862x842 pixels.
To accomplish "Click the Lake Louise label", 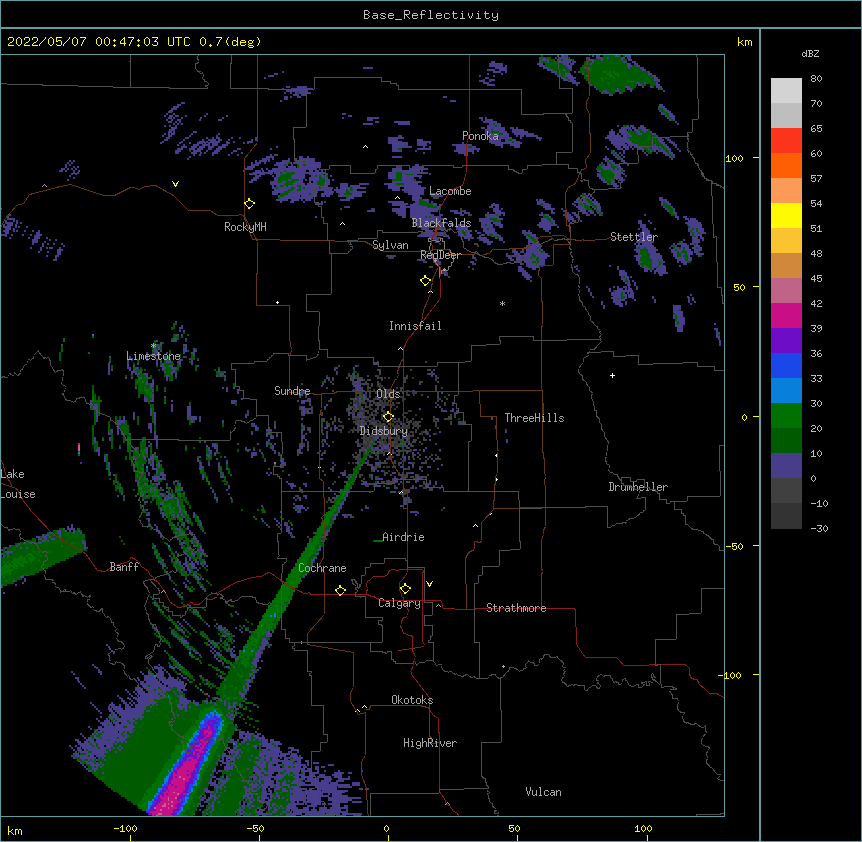I will point(18,484).
